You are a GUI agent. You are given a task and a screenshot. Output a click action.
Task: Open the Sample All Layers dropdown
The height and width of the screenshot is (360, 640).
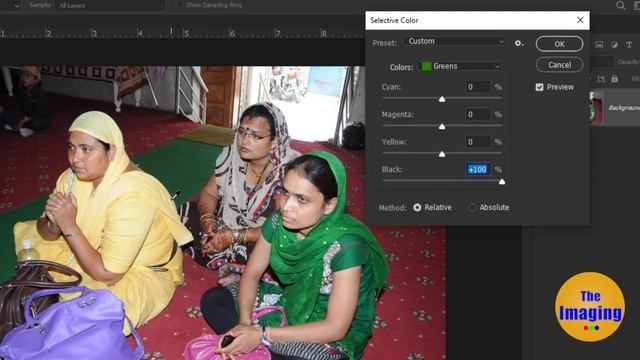click(110, 5)
